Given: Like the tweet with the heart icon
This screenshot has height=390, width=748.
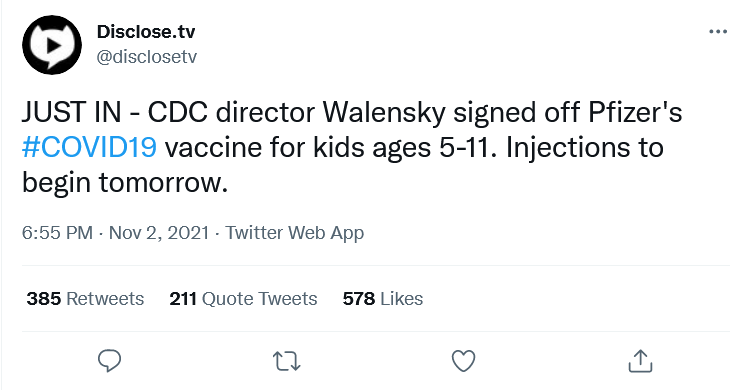Looking at the screenshot, I should pos(463,361).
